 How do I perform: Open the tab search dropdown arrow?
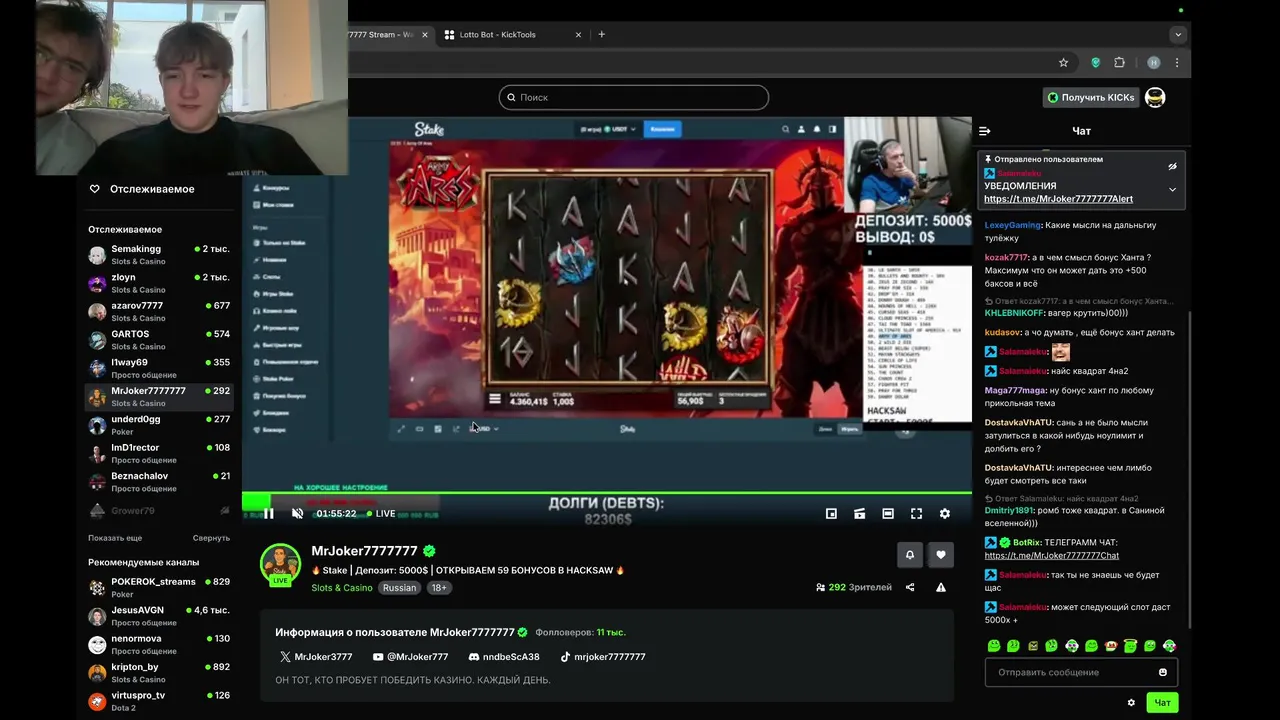tap(1178, 34)
